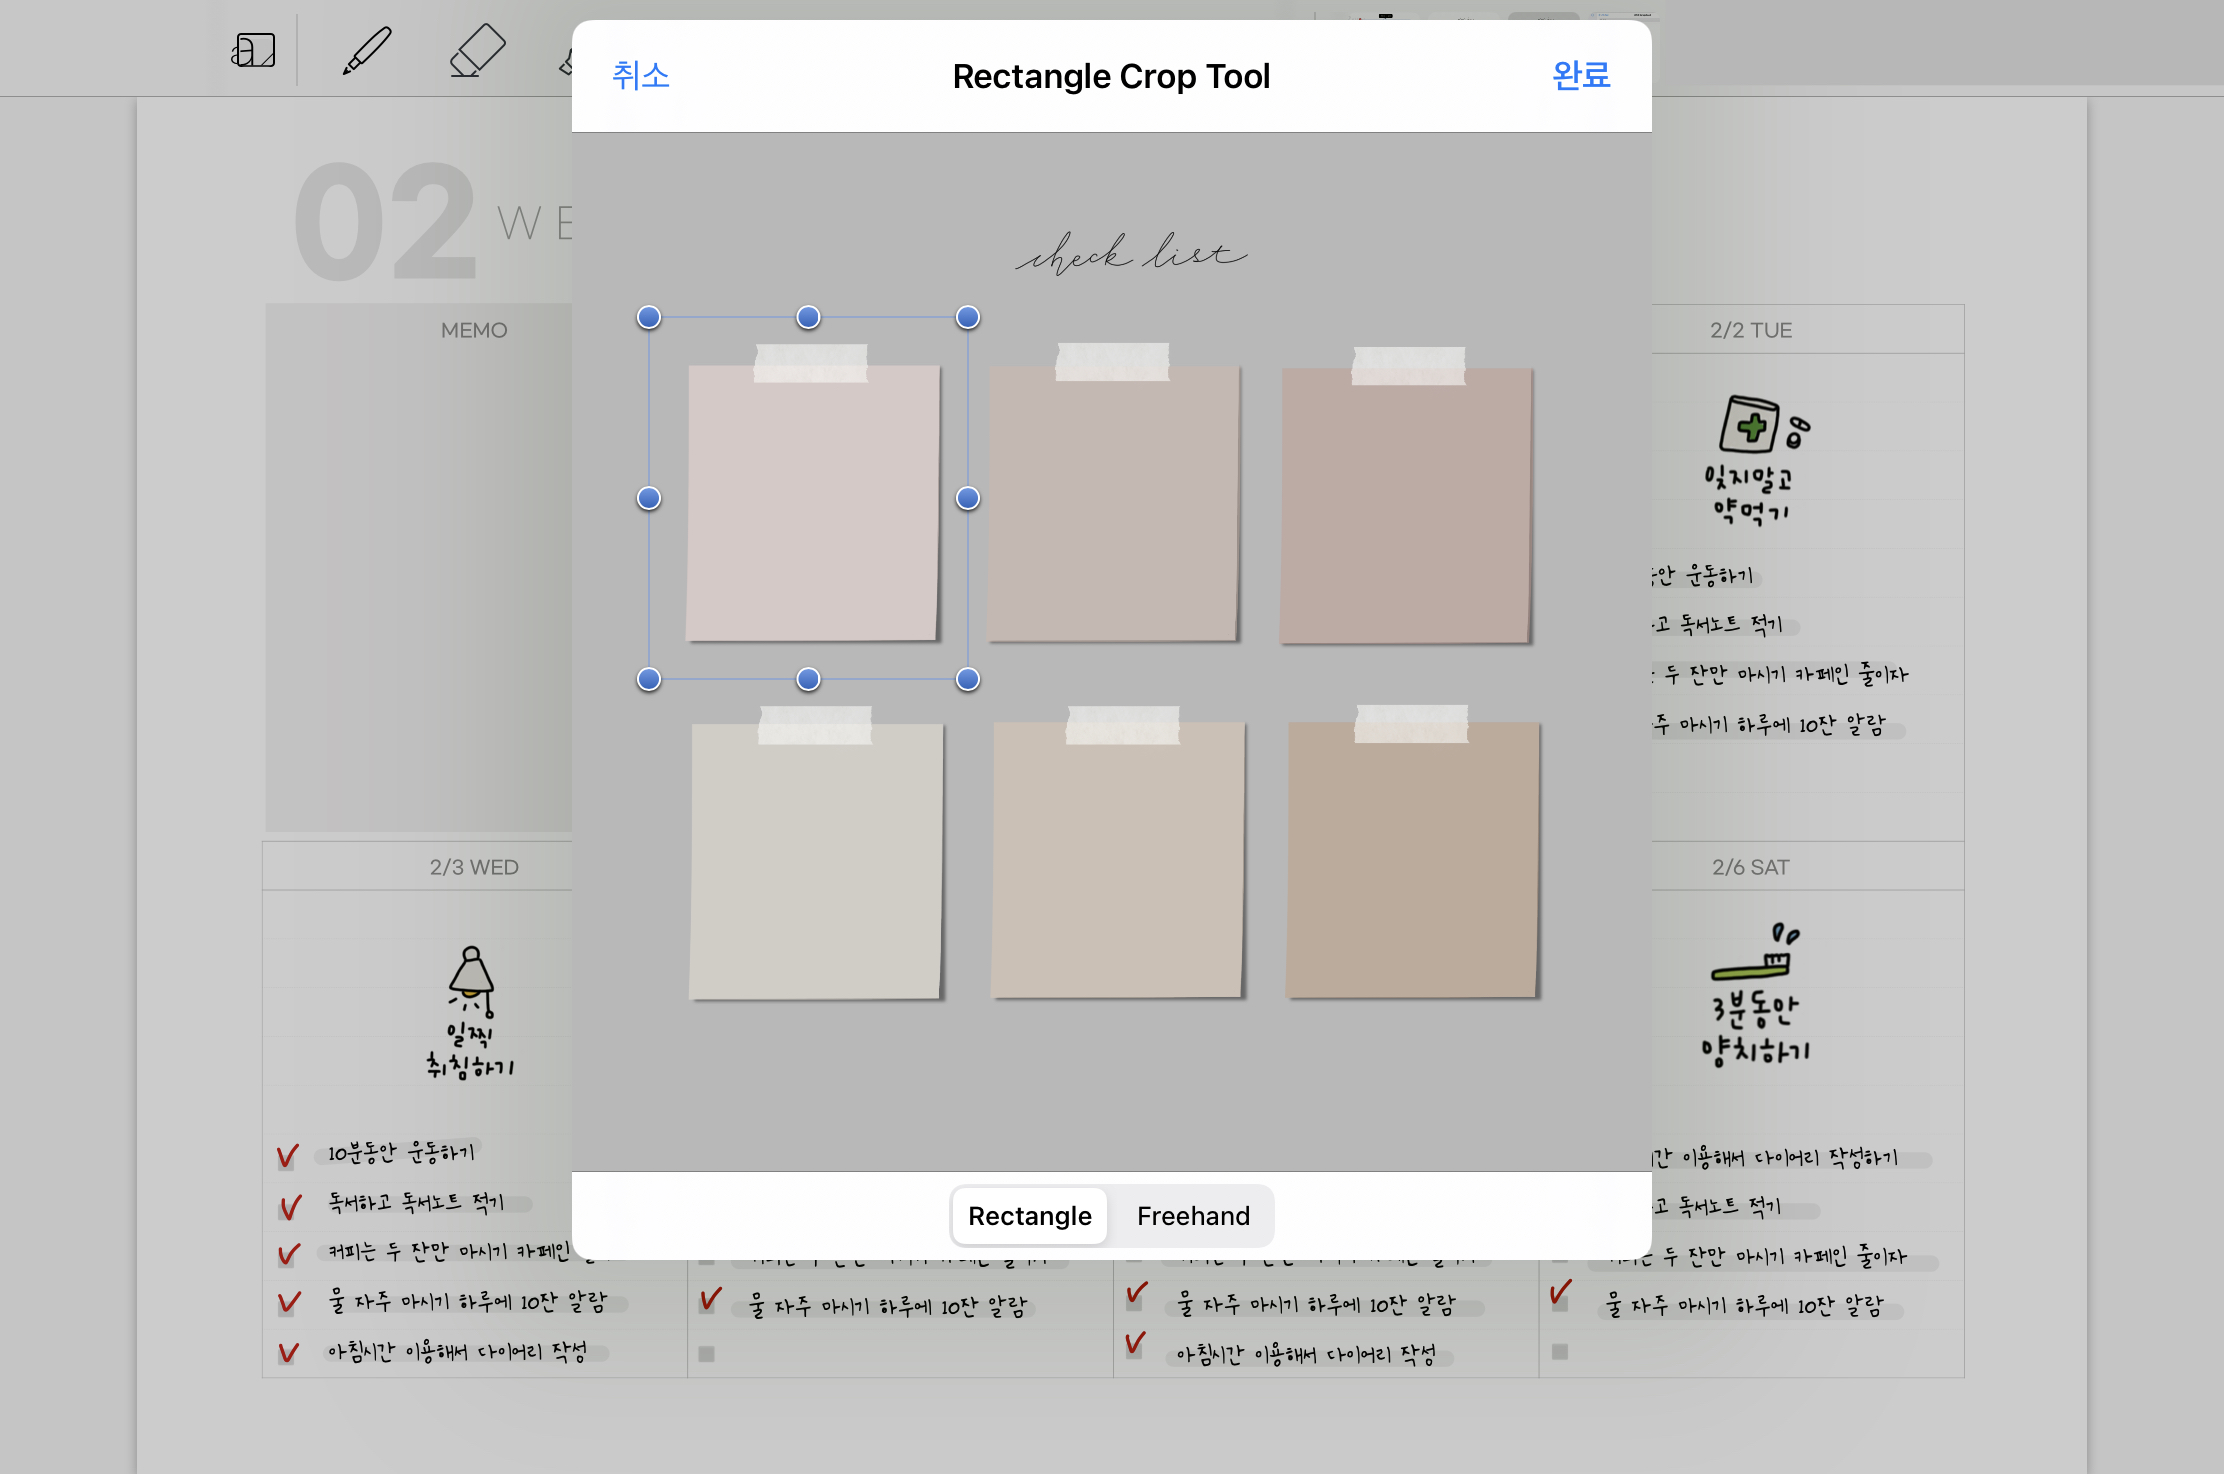Switch to Freehand crop mode

[x=1193, y=1216]
